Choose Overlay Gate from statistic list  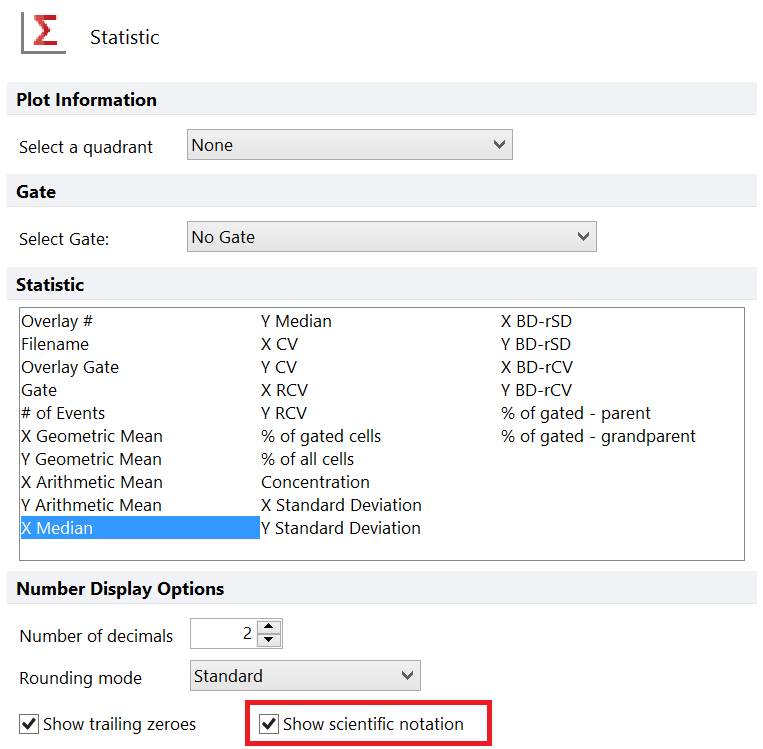pos(70,367)
